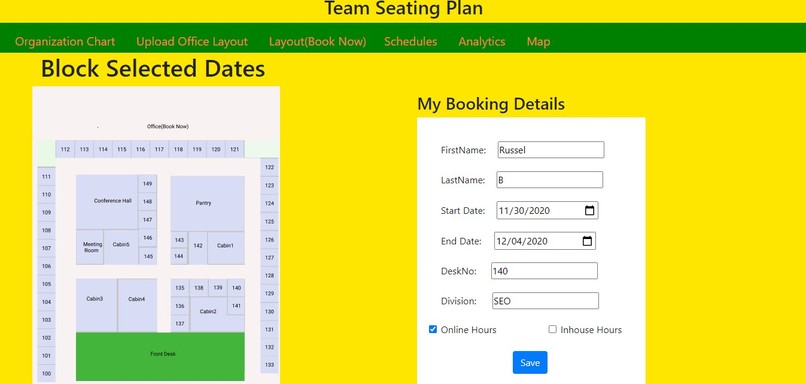Choose desk 100 in left column
The height and width of the screenshot is (384, 806).
pos(46,373)
